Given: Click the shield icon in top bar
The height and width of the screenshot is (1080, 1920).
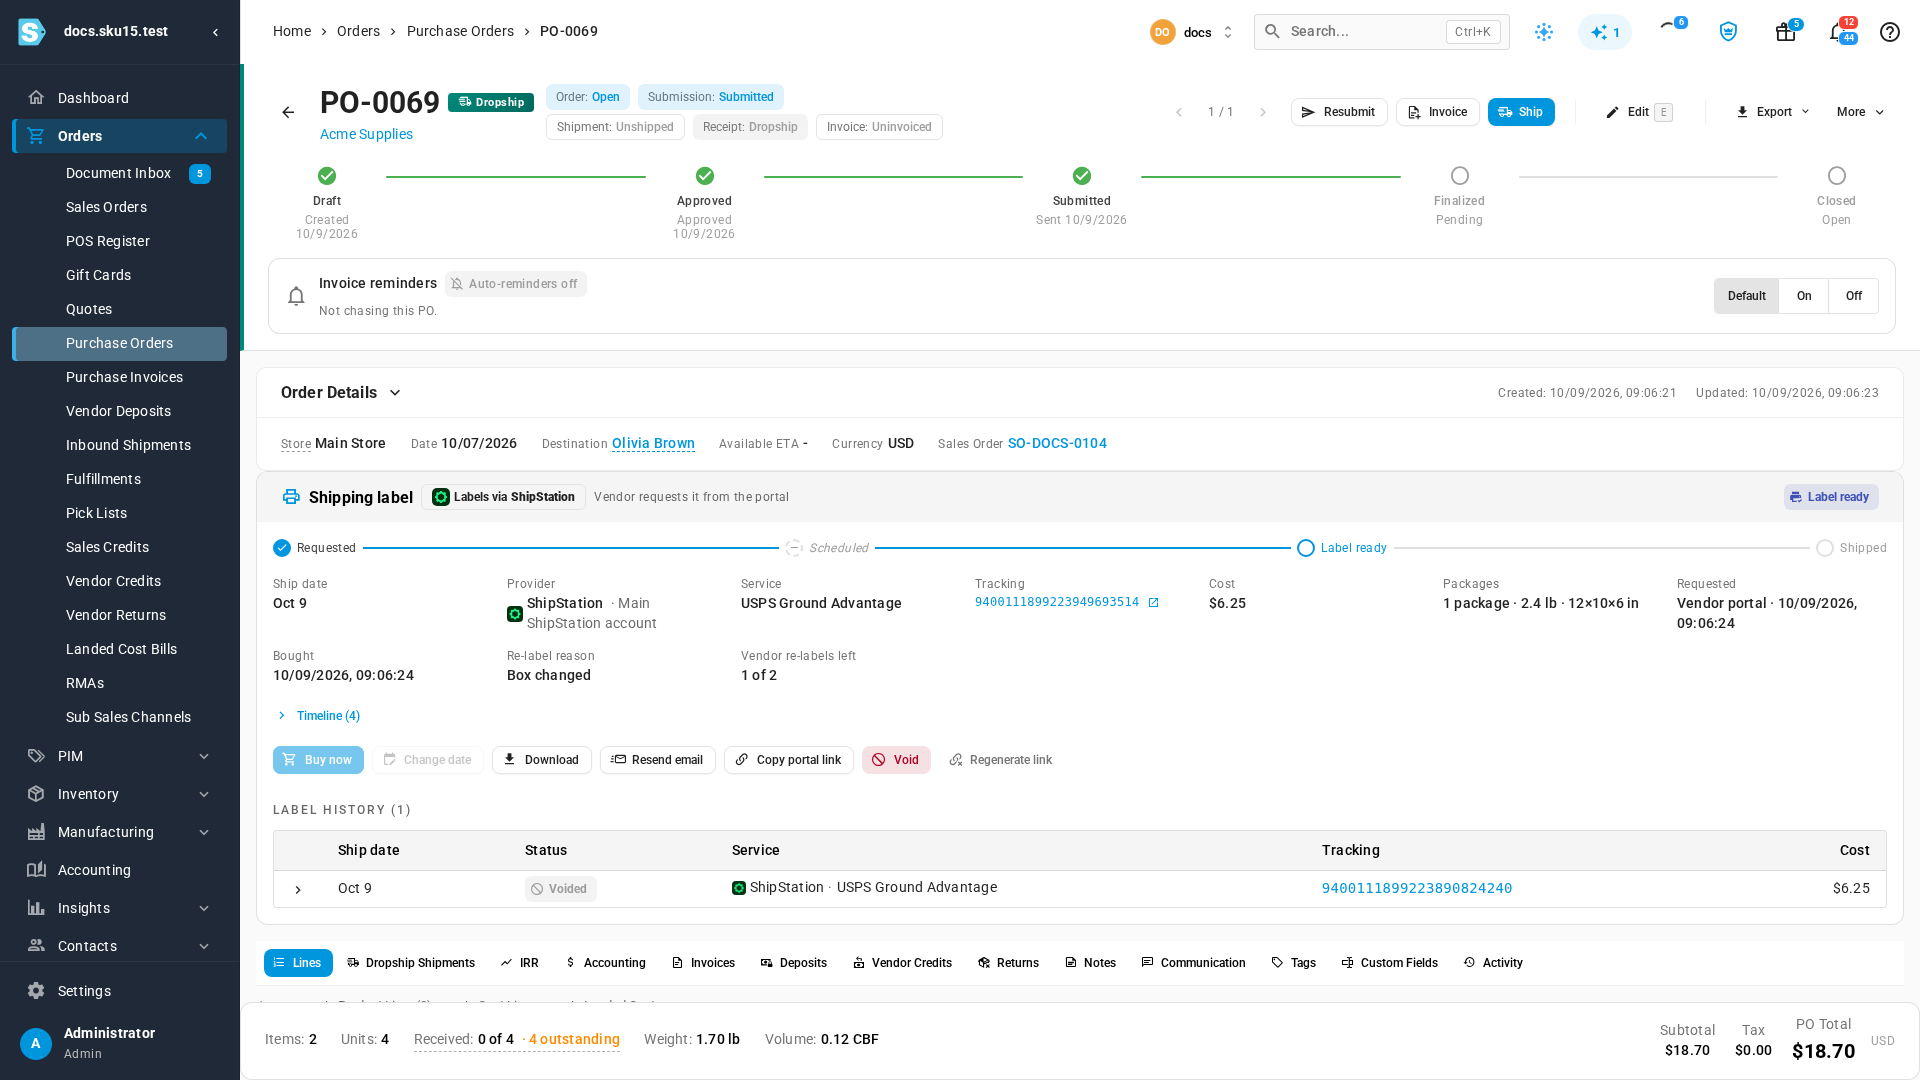Looking at the screenshot, I should (x=1728, y=32).
